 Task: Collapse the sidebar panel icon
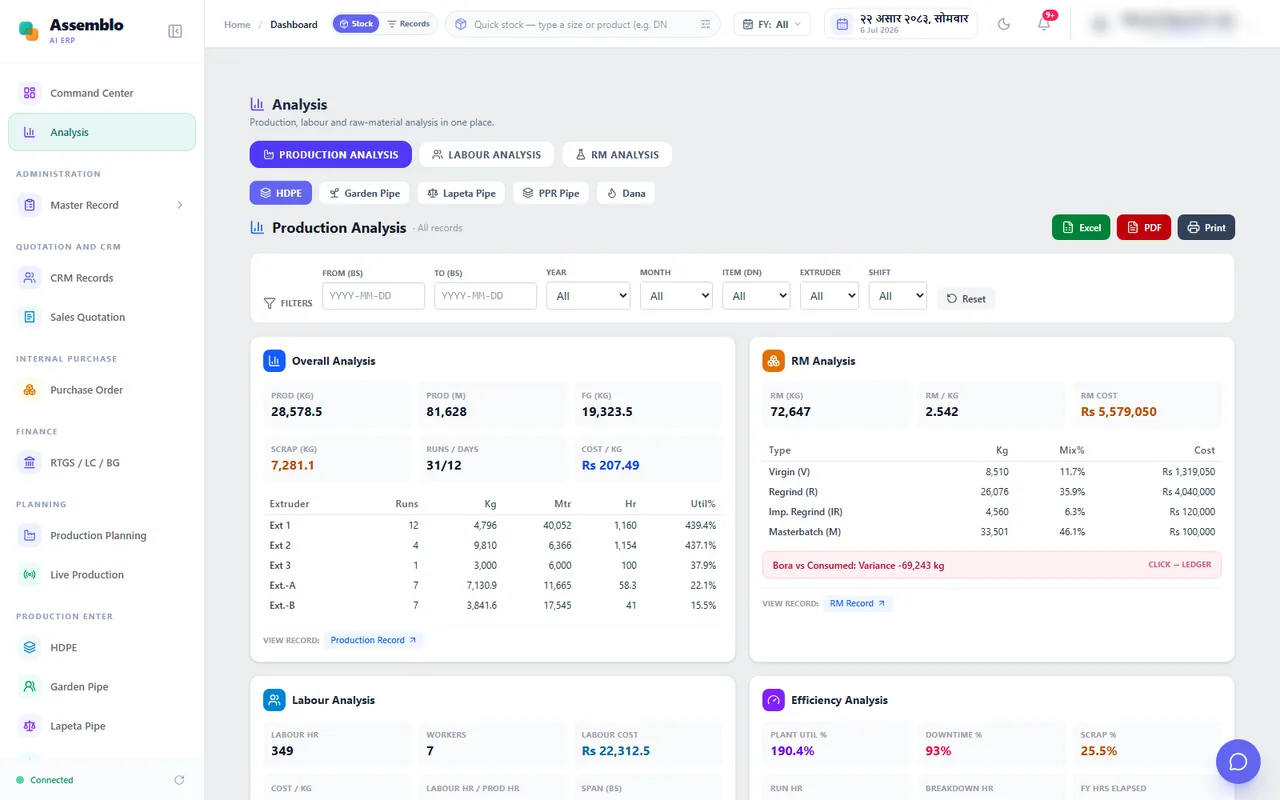click(x=175, y=31)
